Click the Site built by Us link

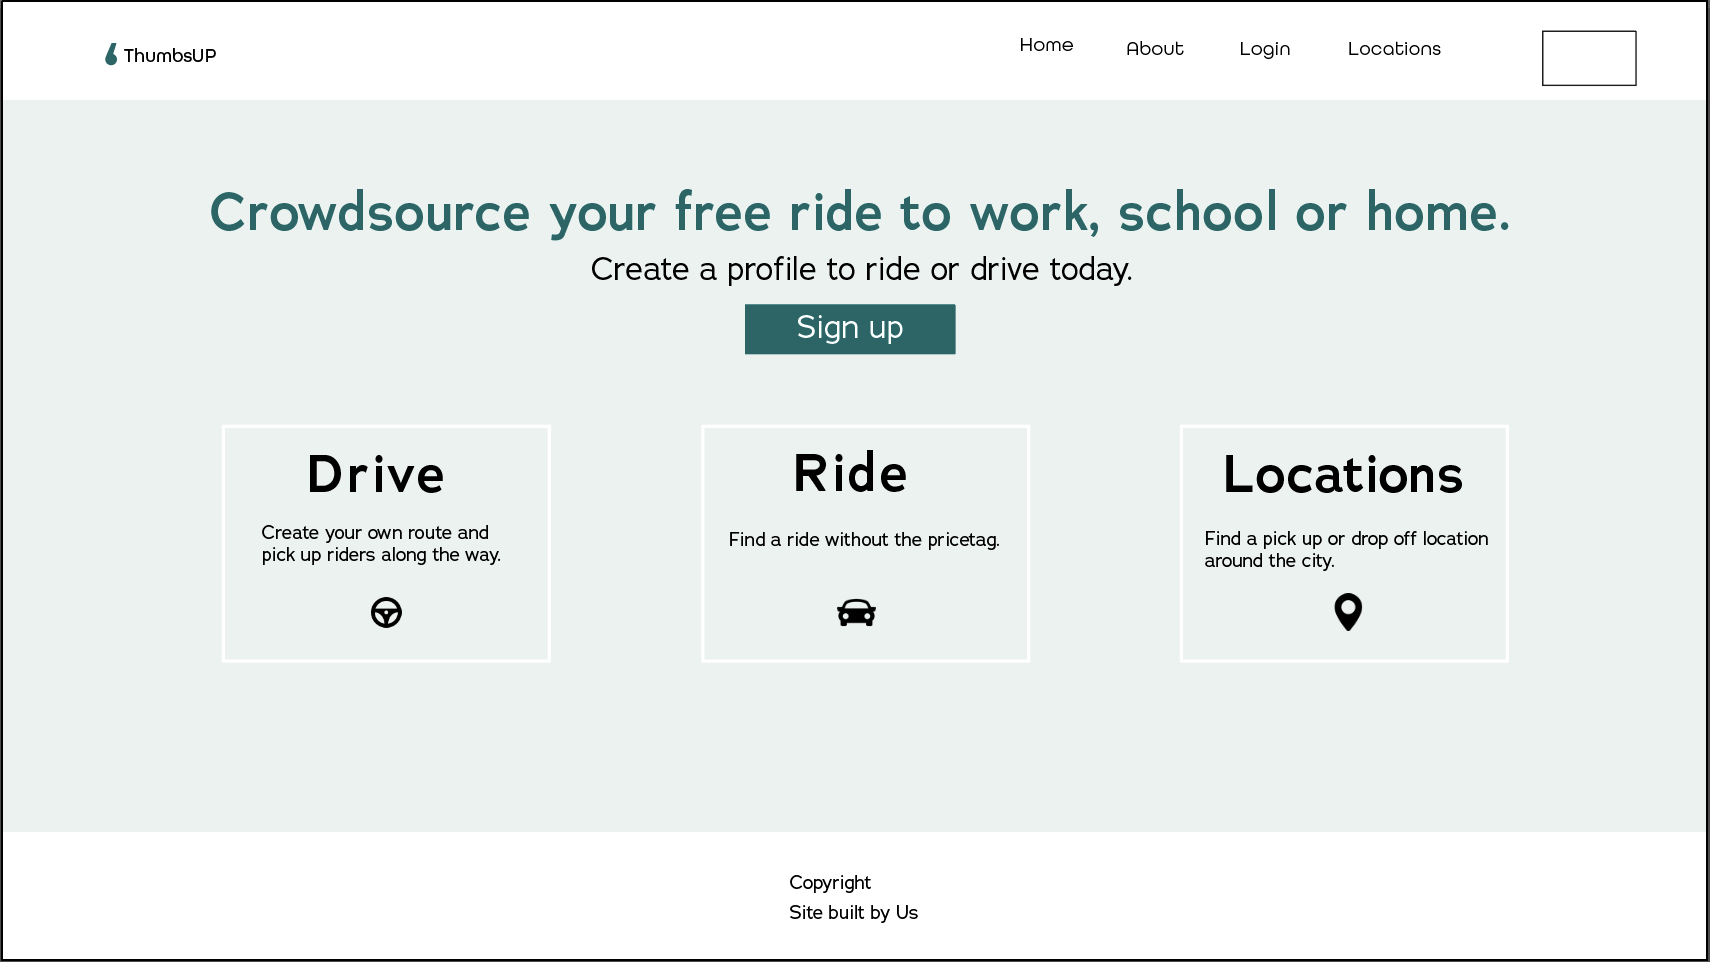(x=853, y=912)
